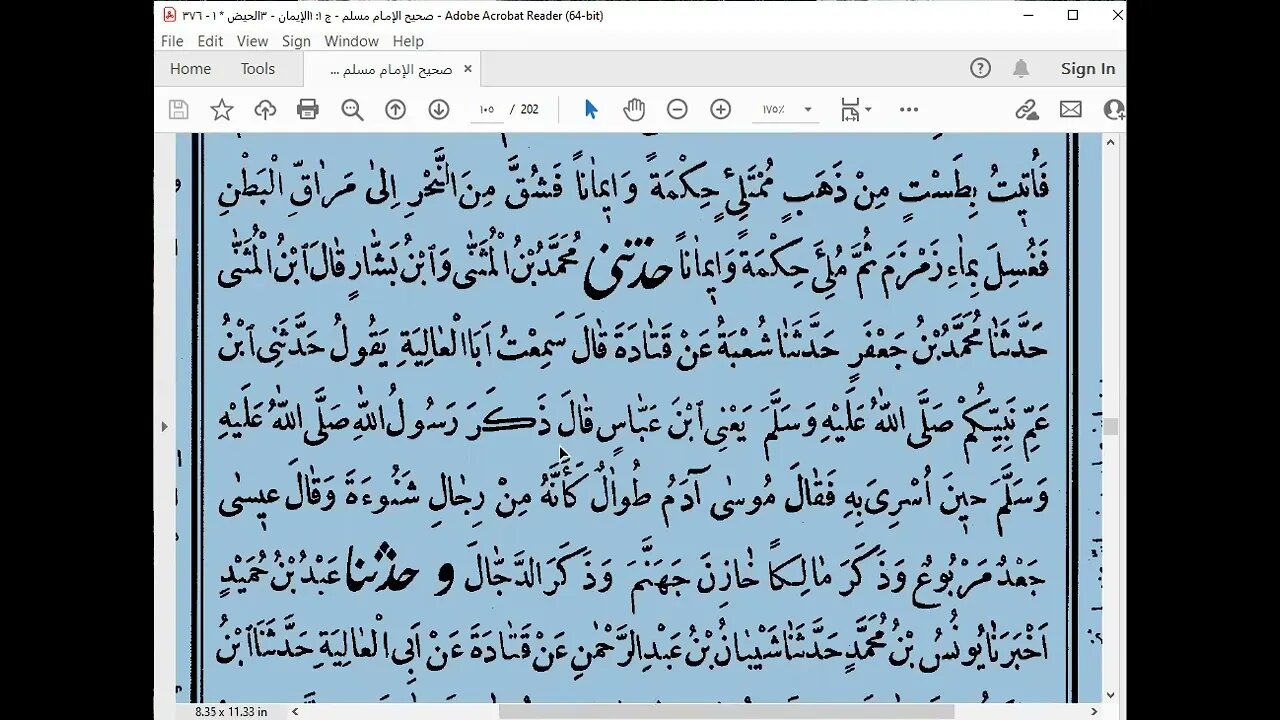1280x720 pixels.
Task: Click the share with others person icon
Action: [x=1114, y=110]
